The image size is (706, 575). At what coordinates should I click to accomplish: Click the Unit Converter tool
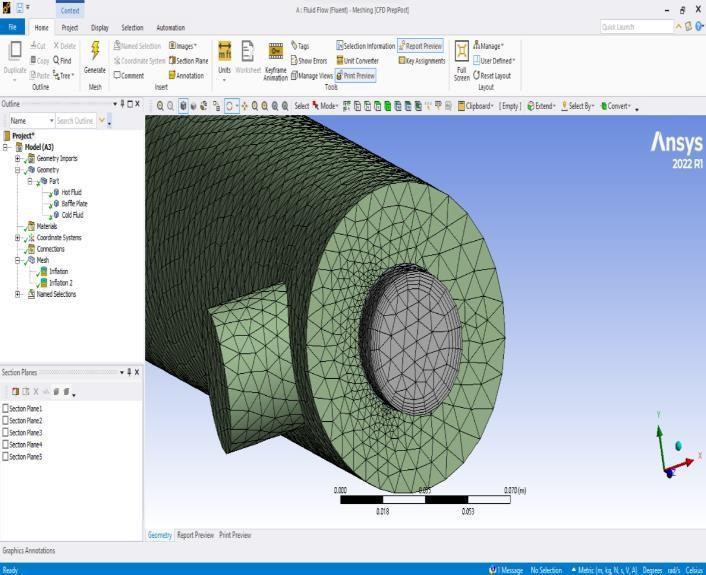pyautogui.click(x=361, y=60)
